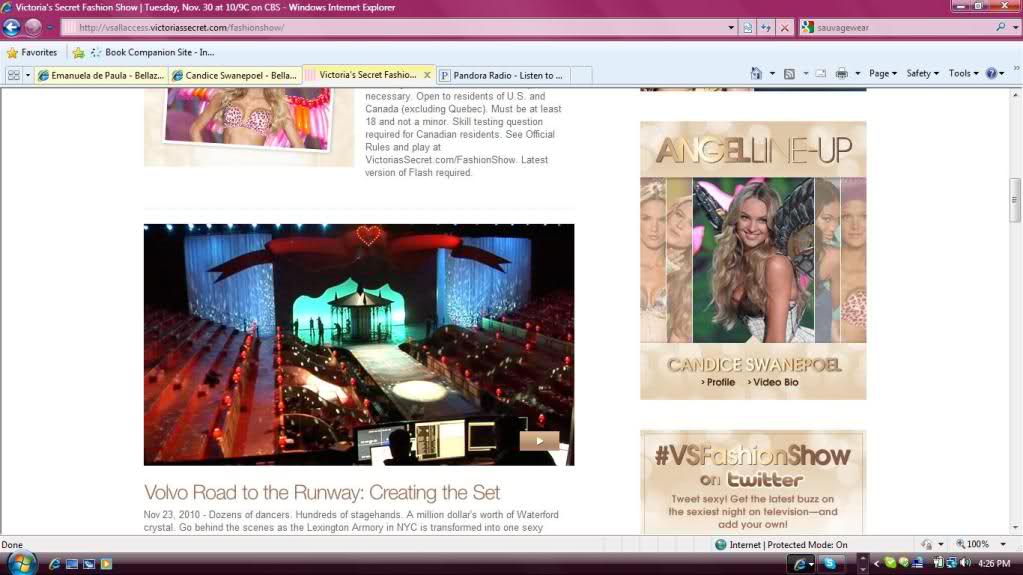Expand the Home button dropdown arrow
This screenshot has height=575, width=1023.
pyautogui.click(x=772, y=74)
